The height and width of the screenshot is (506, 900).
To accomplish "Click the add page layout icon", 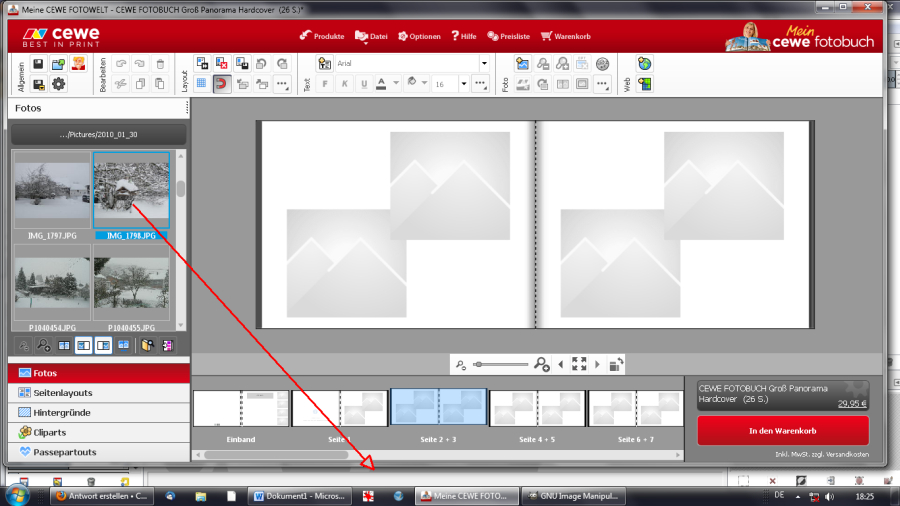I will [202, 64].
